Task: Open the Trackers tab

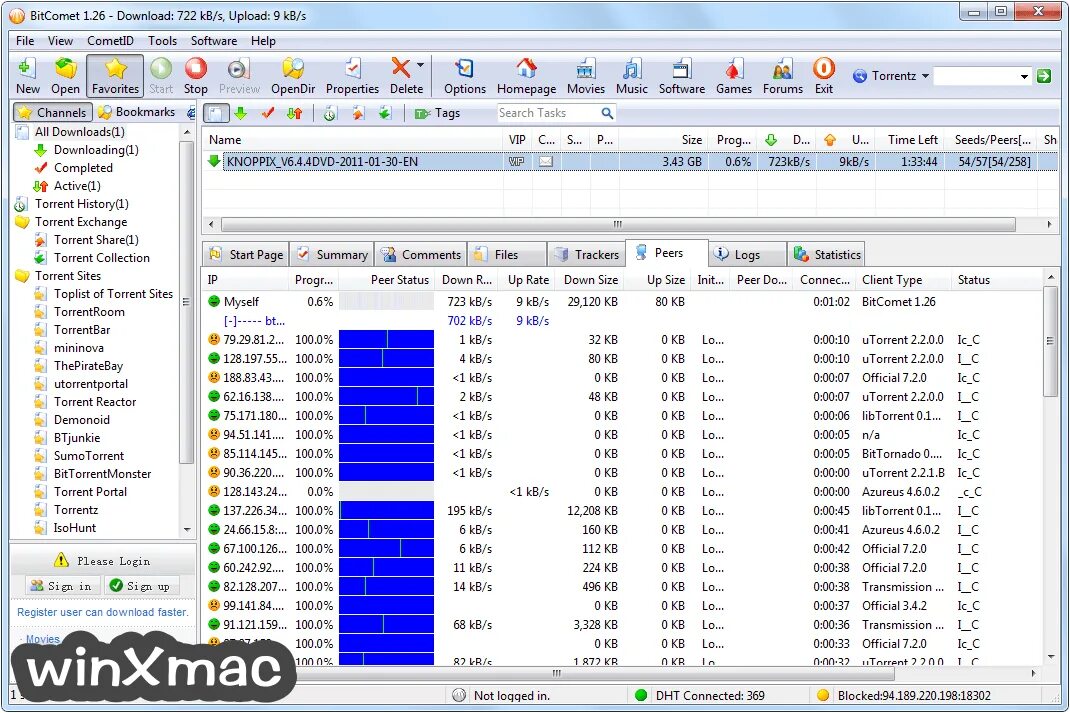Action: 587,254
